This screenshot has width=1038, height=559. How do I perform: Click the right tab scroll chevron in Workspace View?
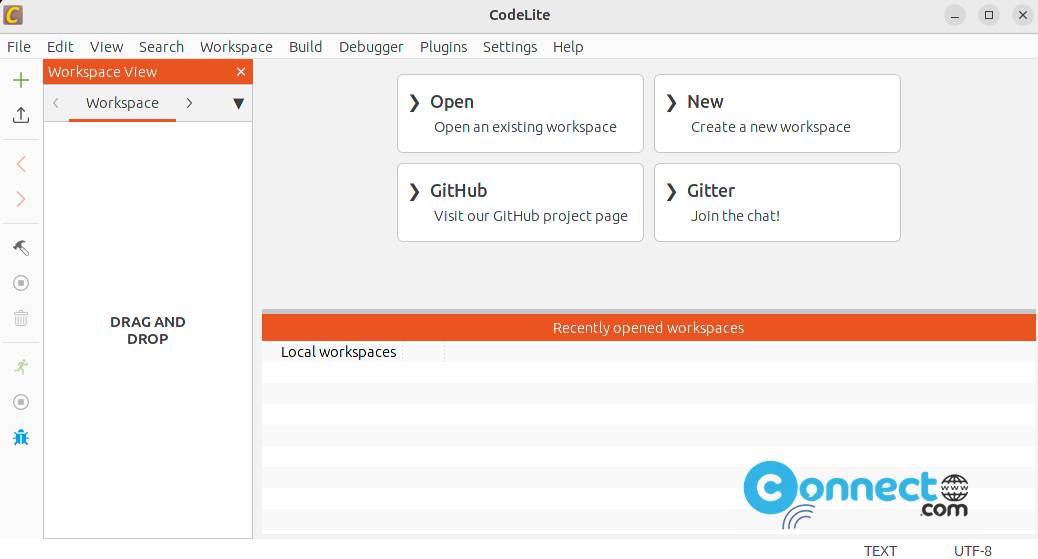coord(189,103)
